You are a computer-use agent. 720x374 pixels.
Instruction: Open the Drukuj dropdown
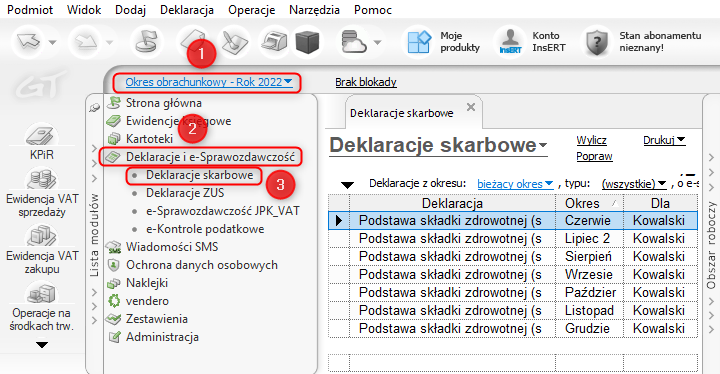[x=664, y=140]
